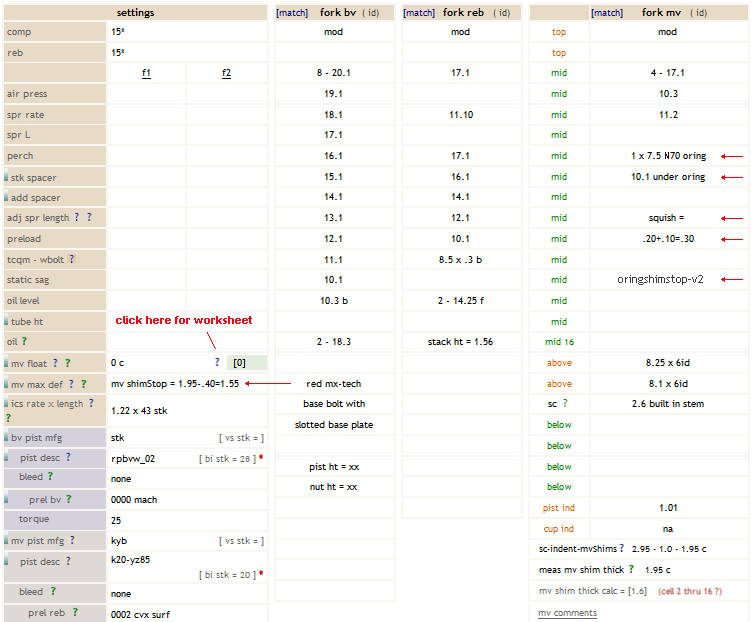Image resolution: width=754 pixels, height=622 pixels.
Task: Click the green help icon beside prel bv
Action: (x=69, y=499)
